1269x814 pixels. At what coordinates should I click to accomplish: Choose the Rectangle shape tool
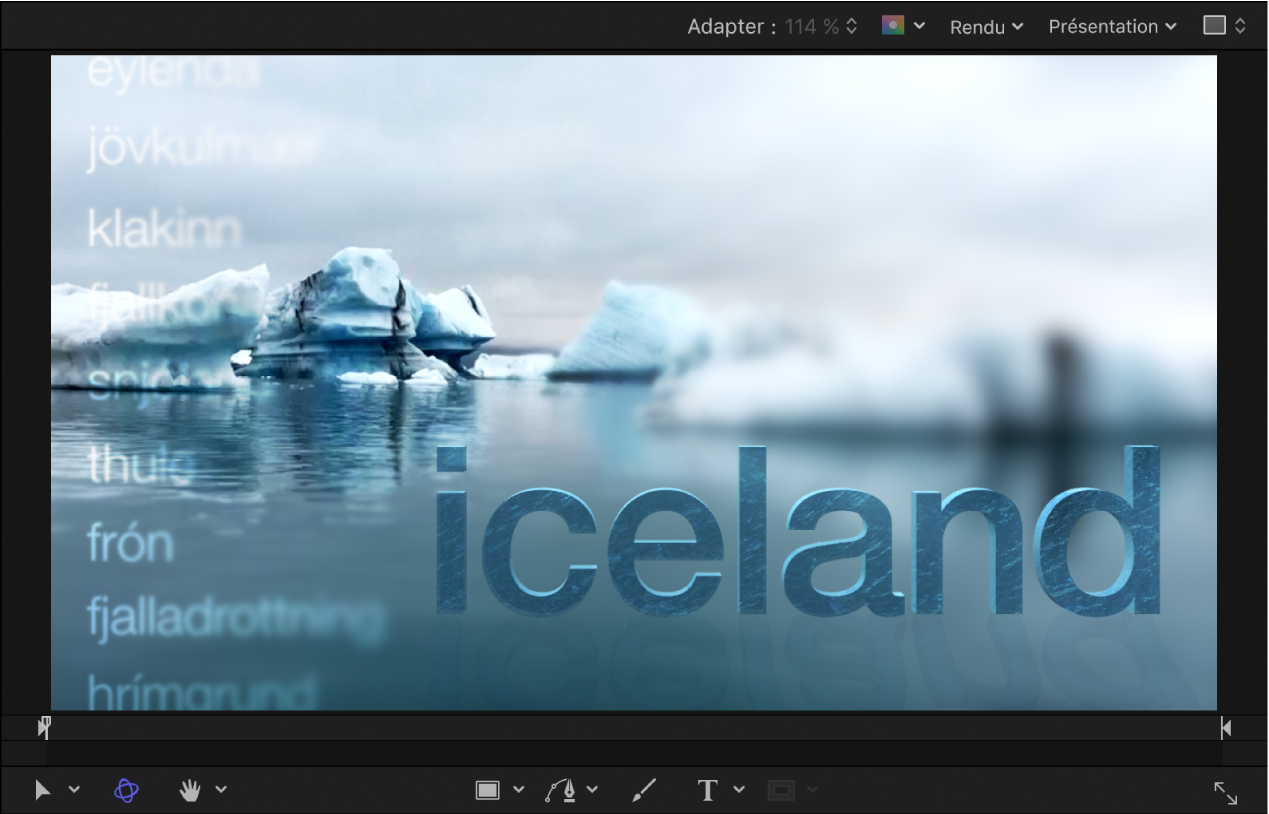coord(487,790)
